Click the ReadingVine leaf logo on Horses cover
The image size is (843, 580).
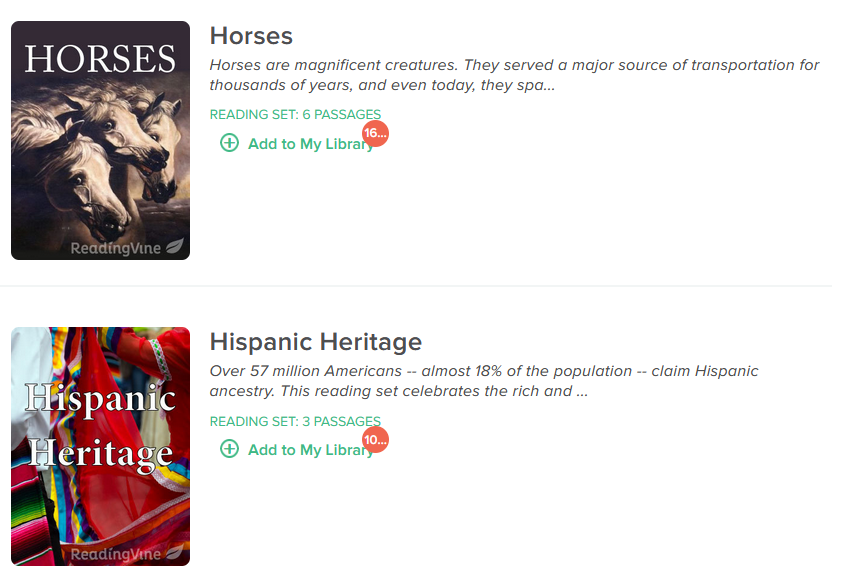click(175, 246)
